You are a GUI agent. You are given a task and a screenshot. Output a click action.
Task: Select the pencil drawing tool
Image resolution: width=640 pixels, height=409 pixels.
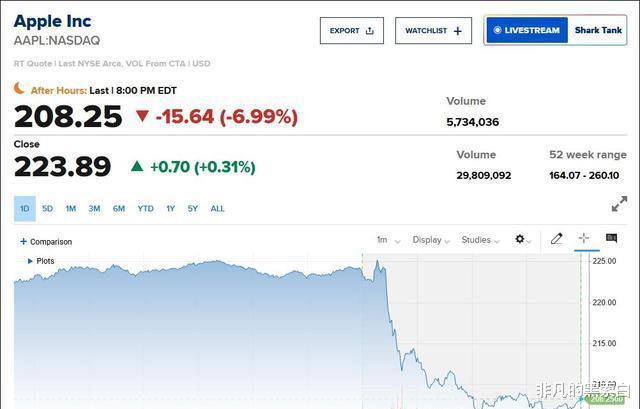557,240
